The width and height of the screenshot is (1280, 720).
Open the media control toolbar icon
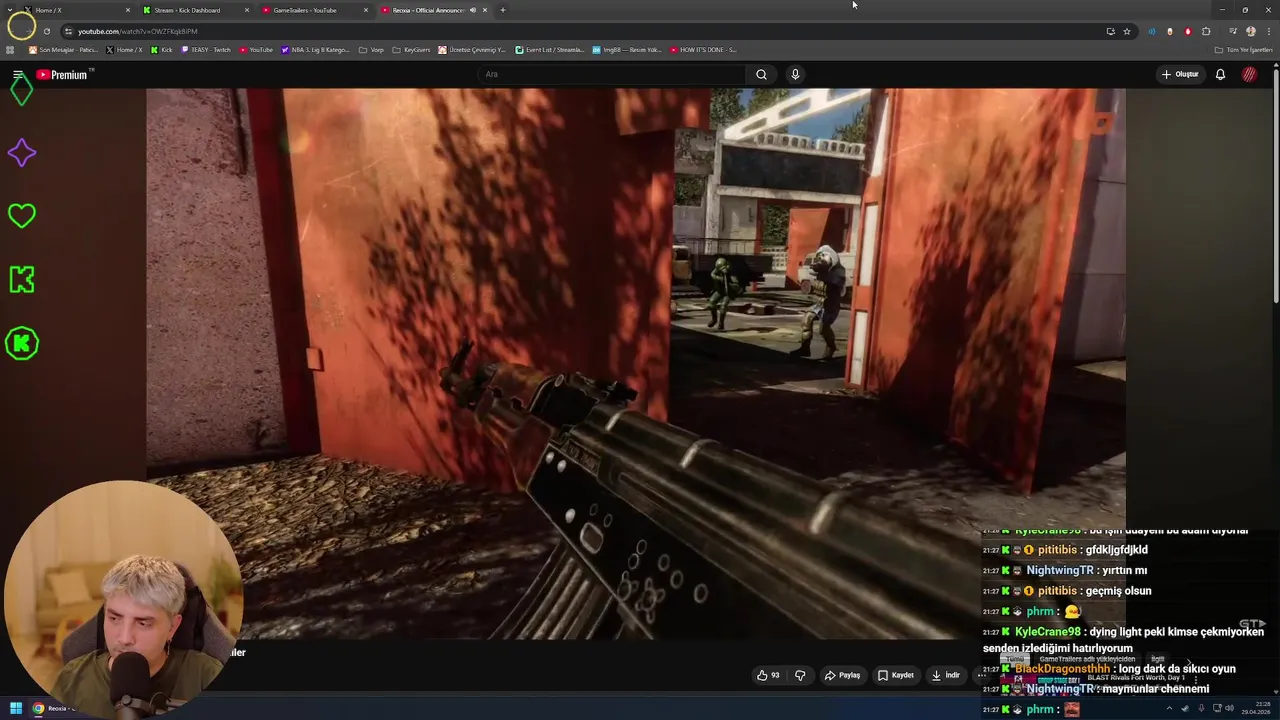click(1233, 31)
